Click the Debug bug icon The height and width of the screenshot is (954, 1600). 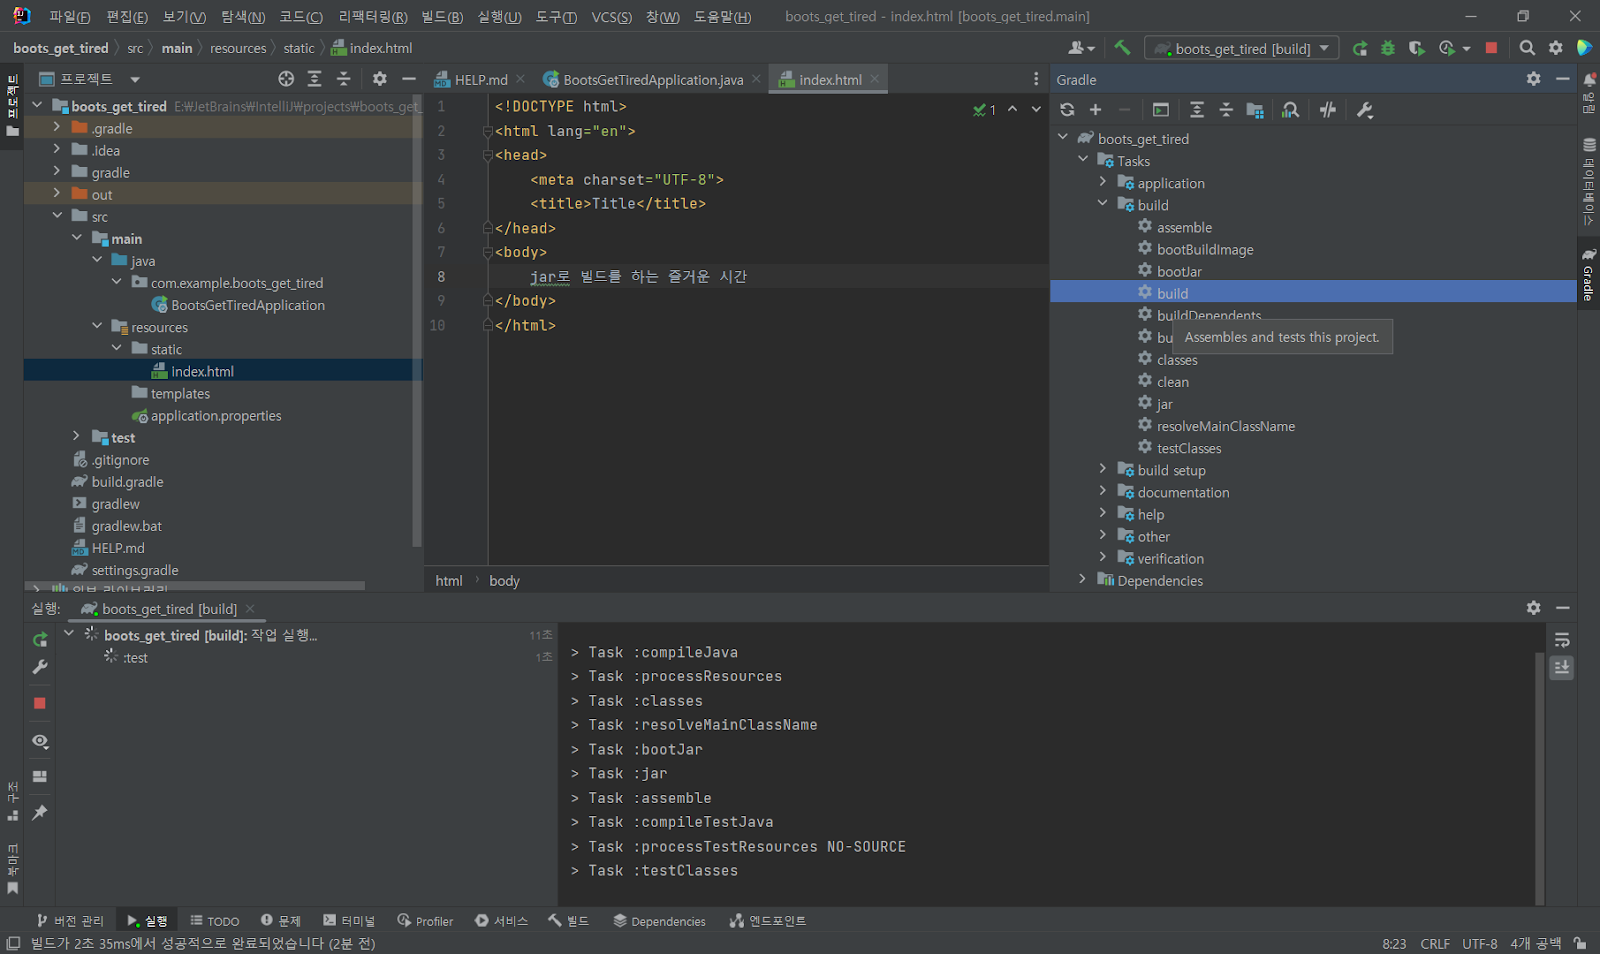point(1388,48)
